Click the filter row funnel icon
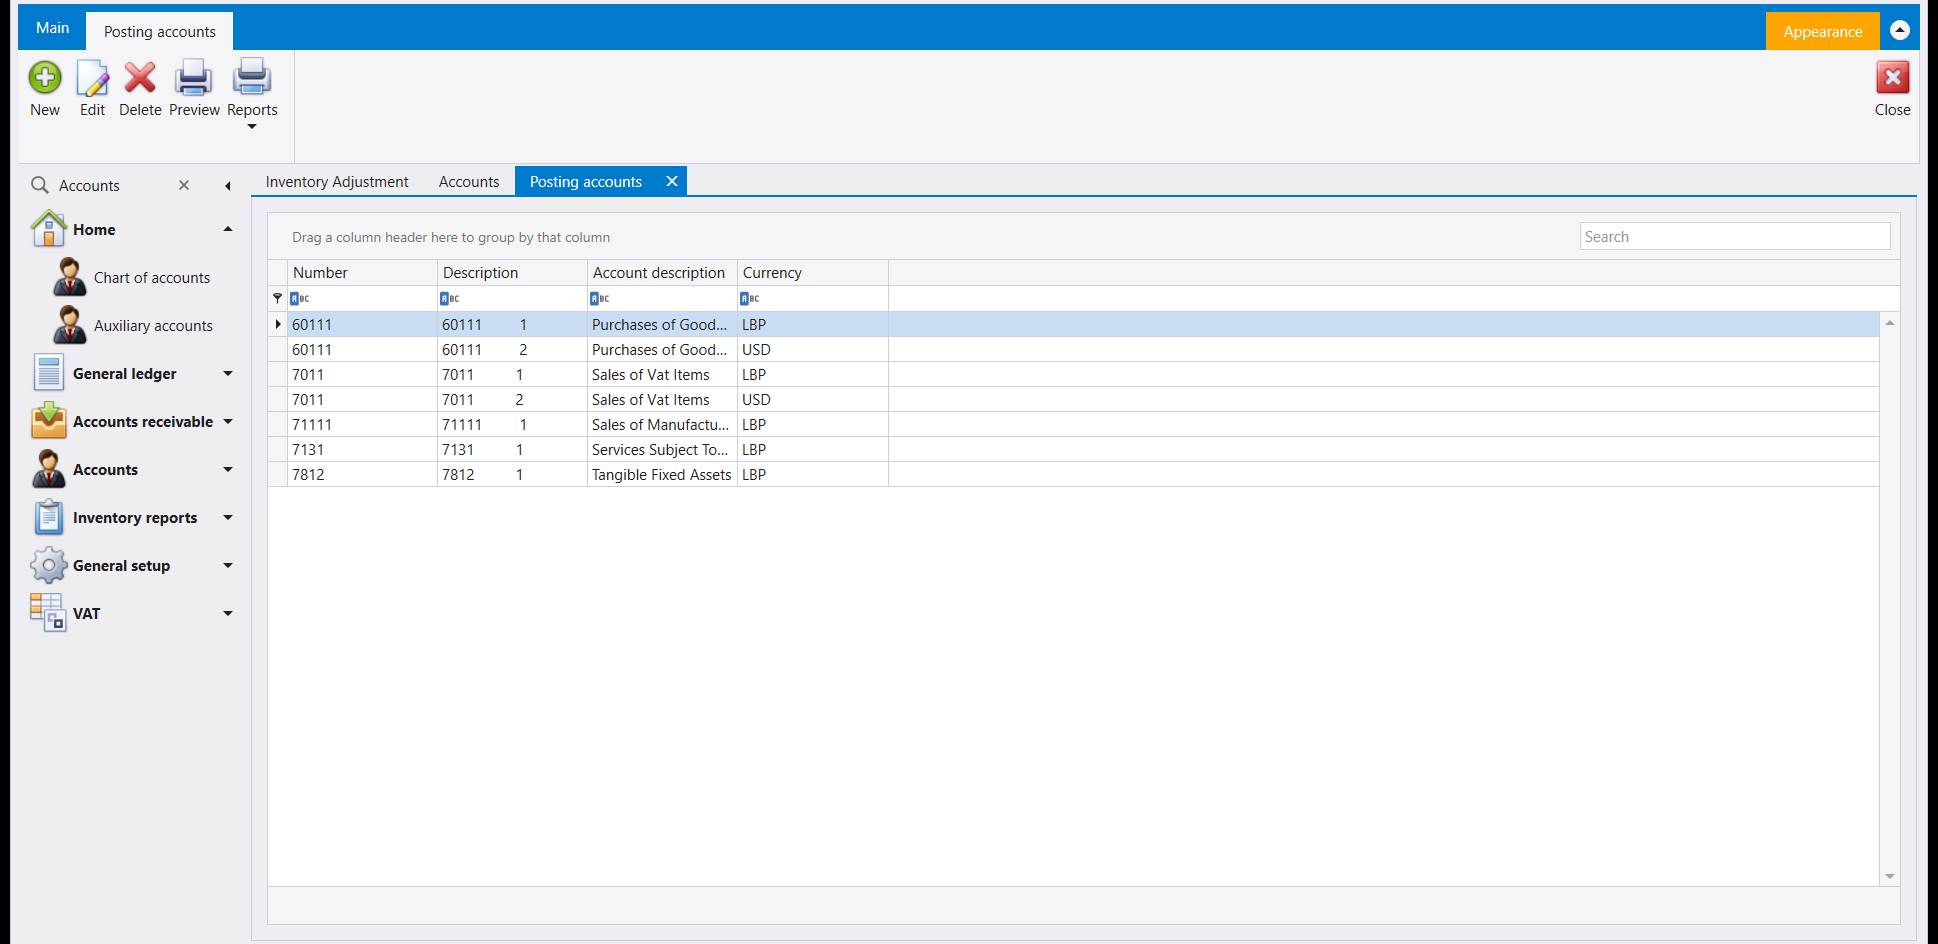This screenshot has width=1938, height=944. point(278,298)
